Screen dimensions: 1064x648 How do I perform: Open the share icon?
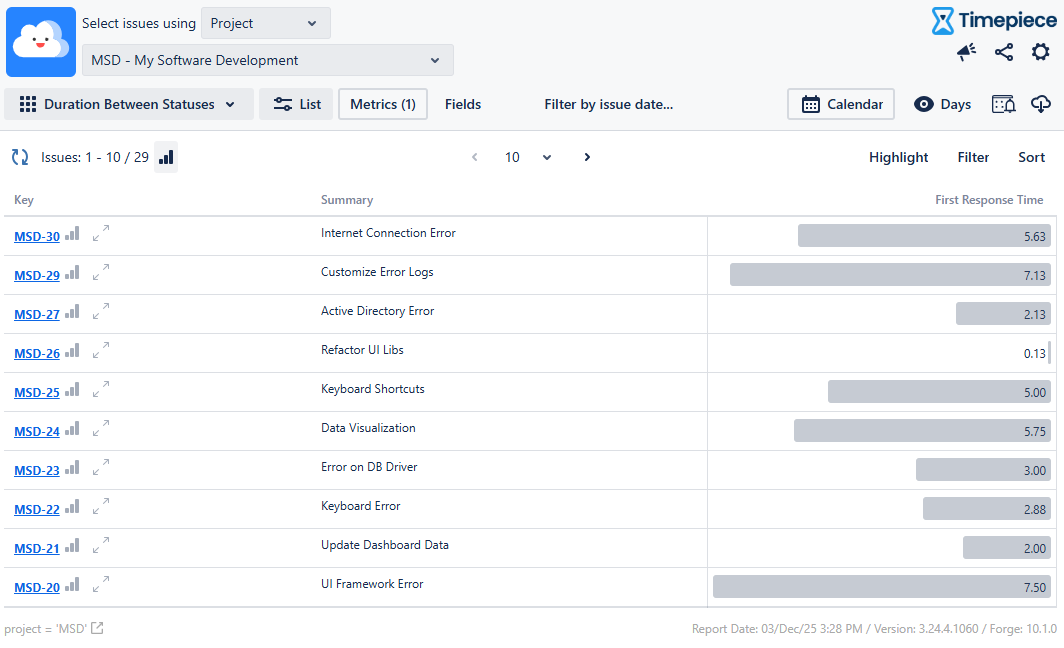point(1004,52)
